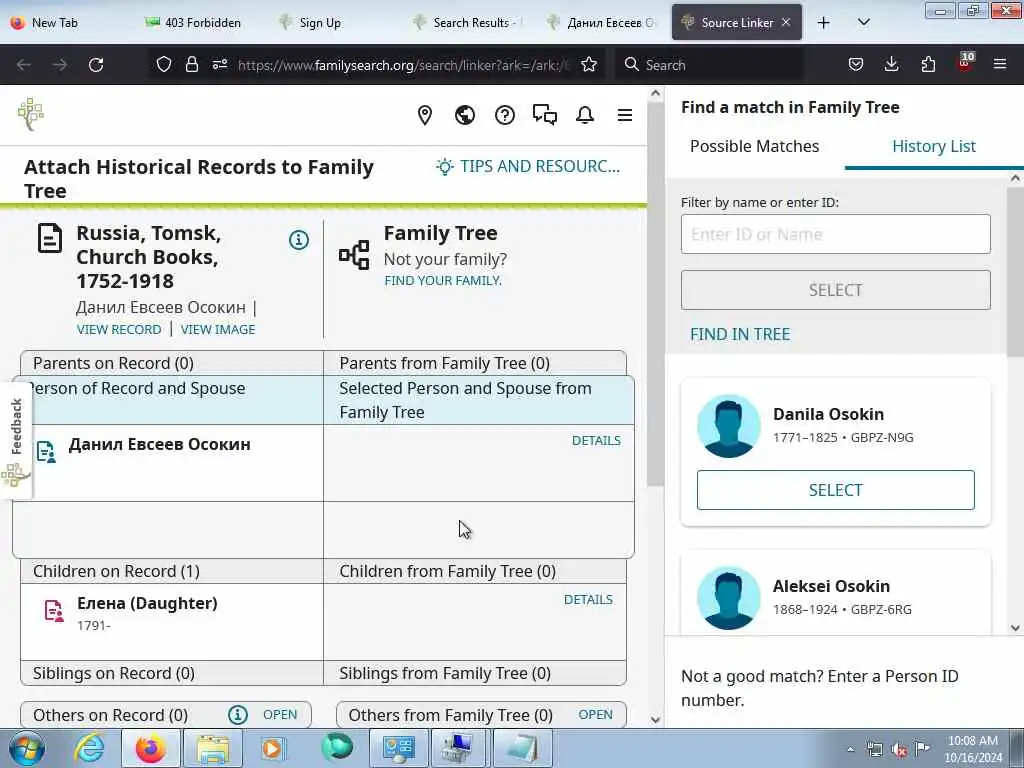
Task: Click Aleksei Osokin's avatar
Action: point(728,598)
